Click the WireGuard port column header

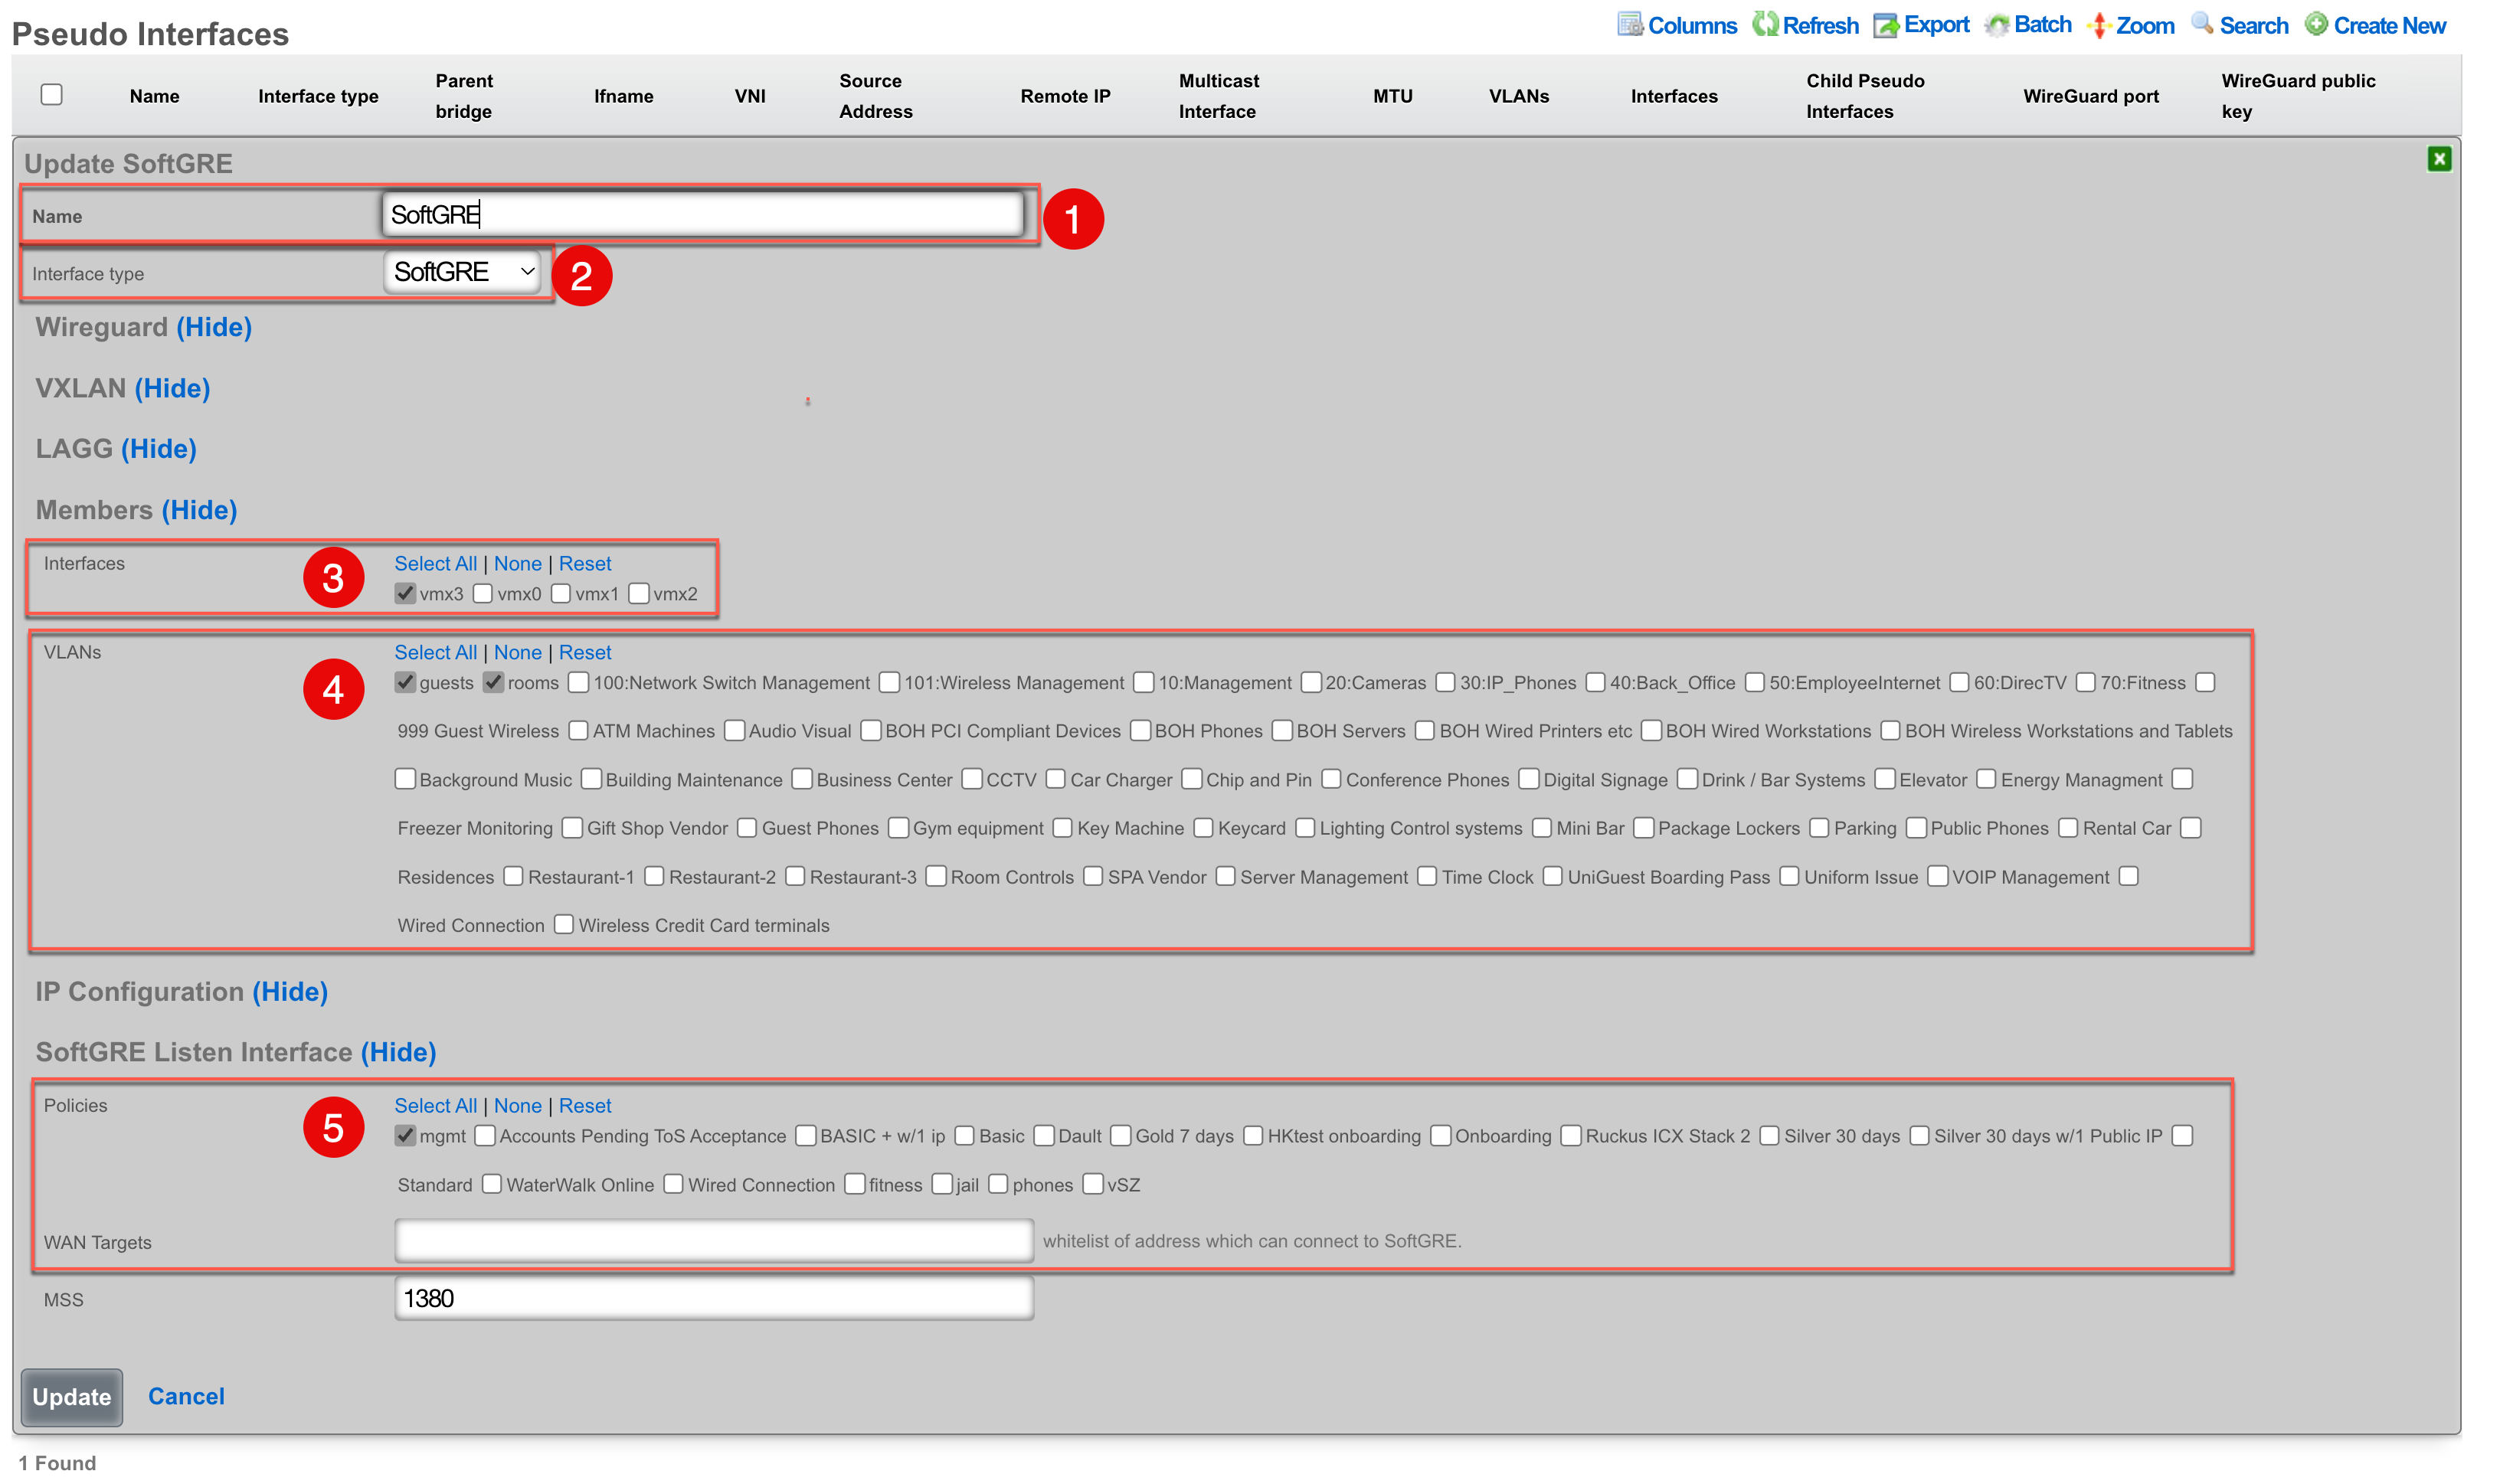[2090, 96]
